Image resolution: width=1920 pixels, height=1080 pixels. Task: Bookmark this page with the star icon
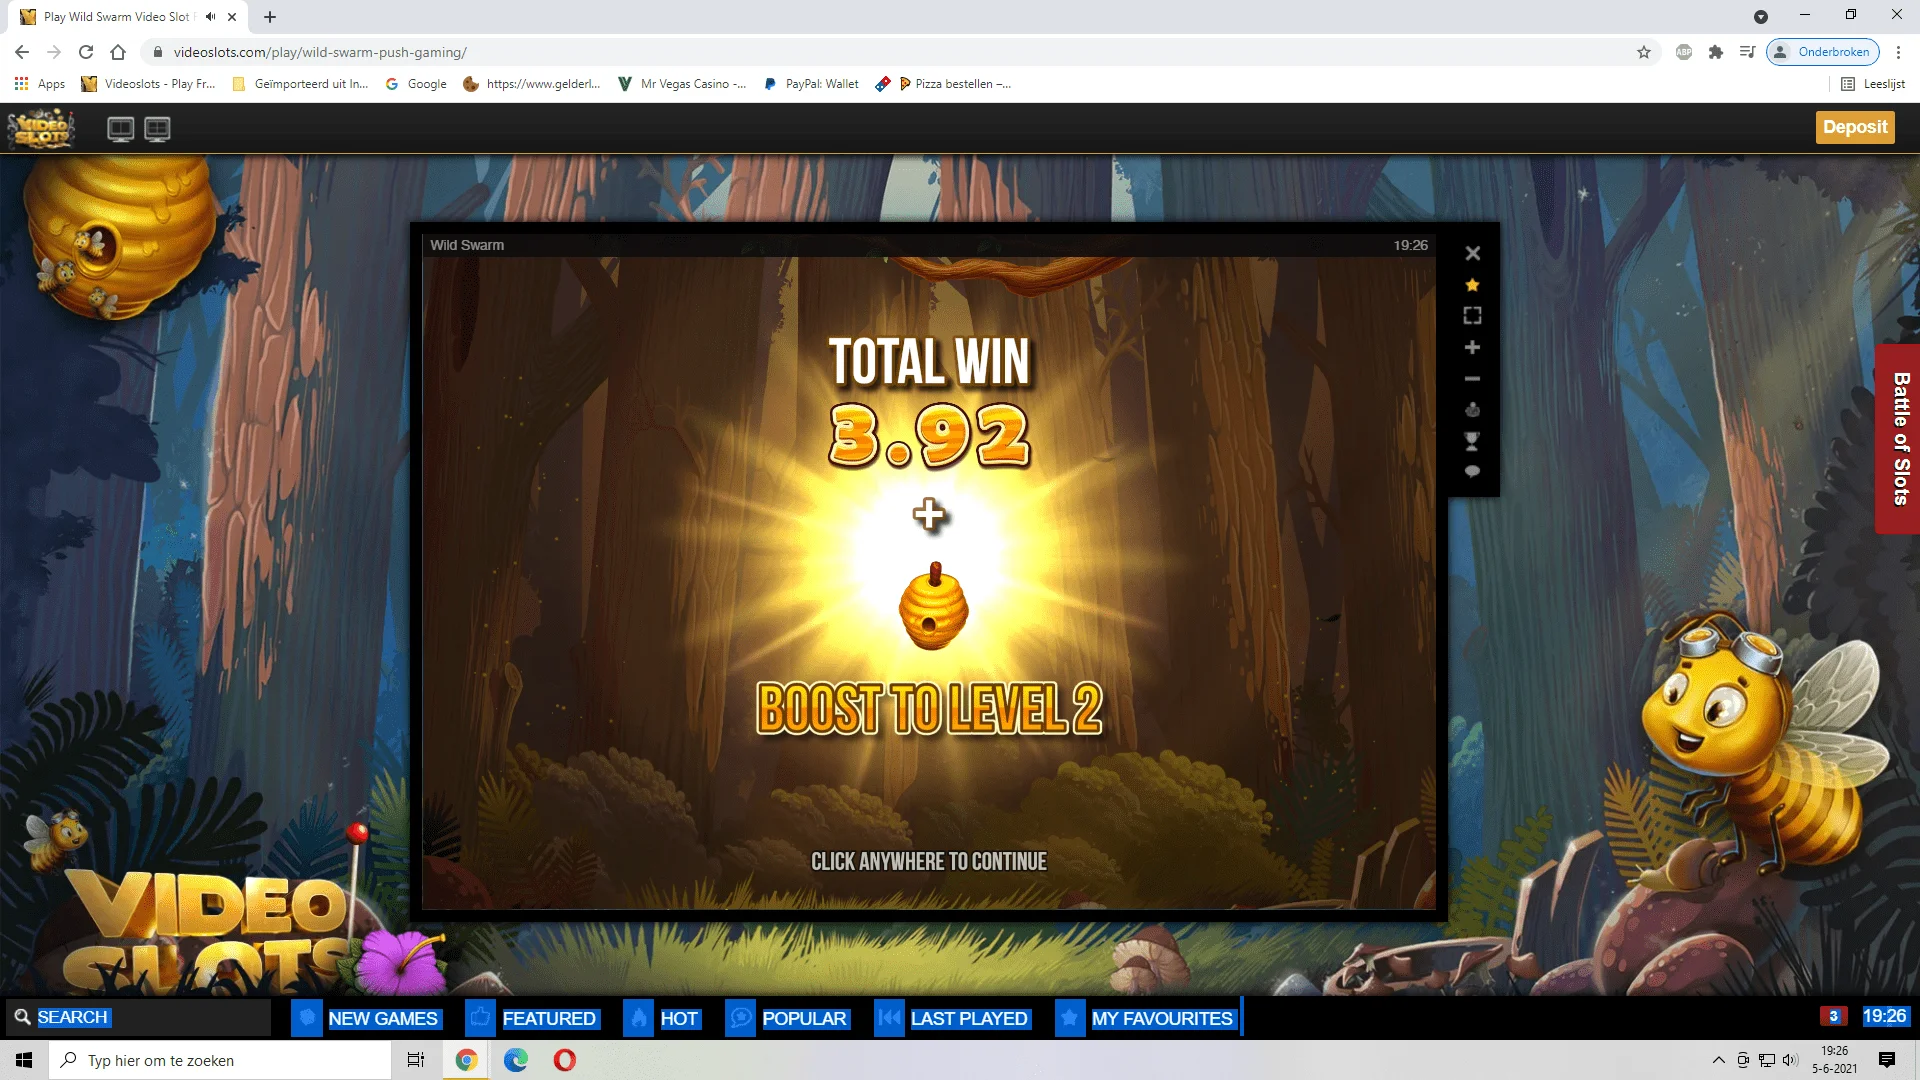pos(1644,52)
